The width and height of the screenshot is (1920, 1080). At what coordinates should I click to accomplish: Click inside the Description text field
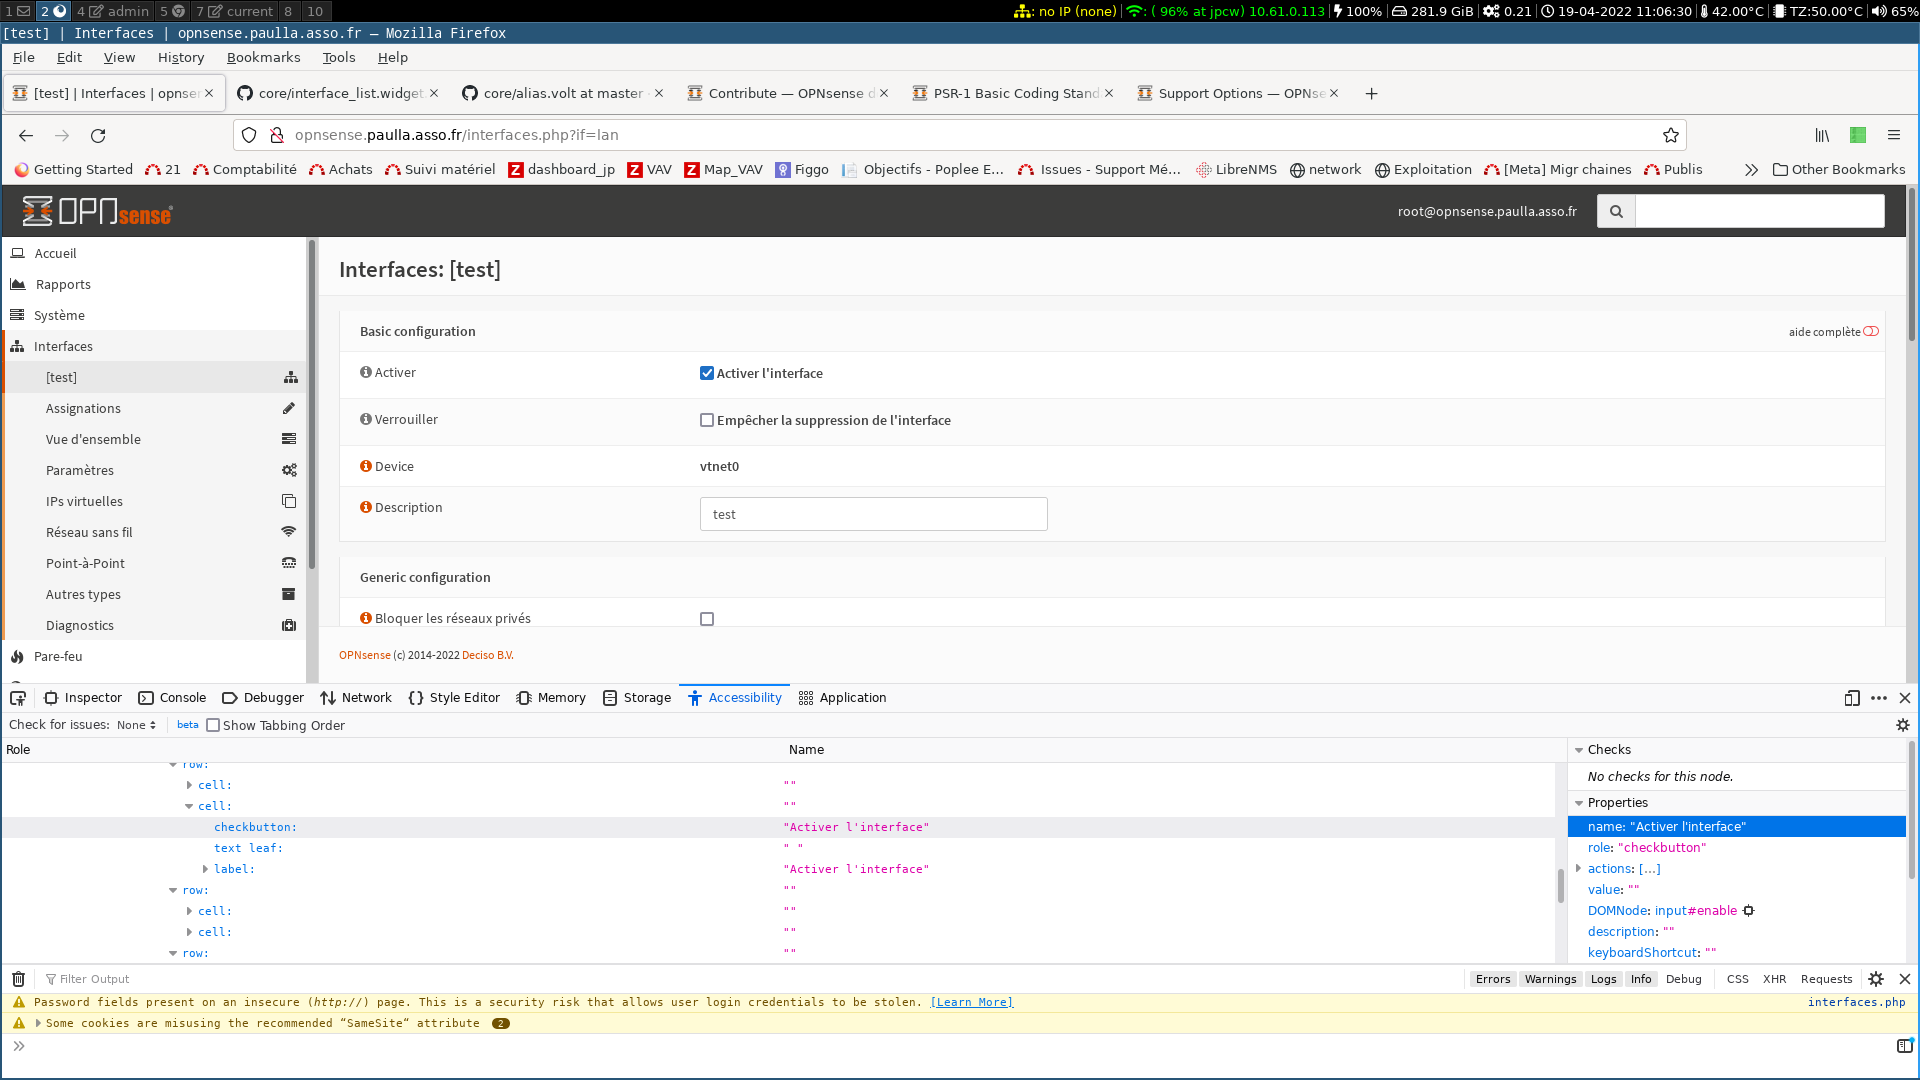click(873, 513)
